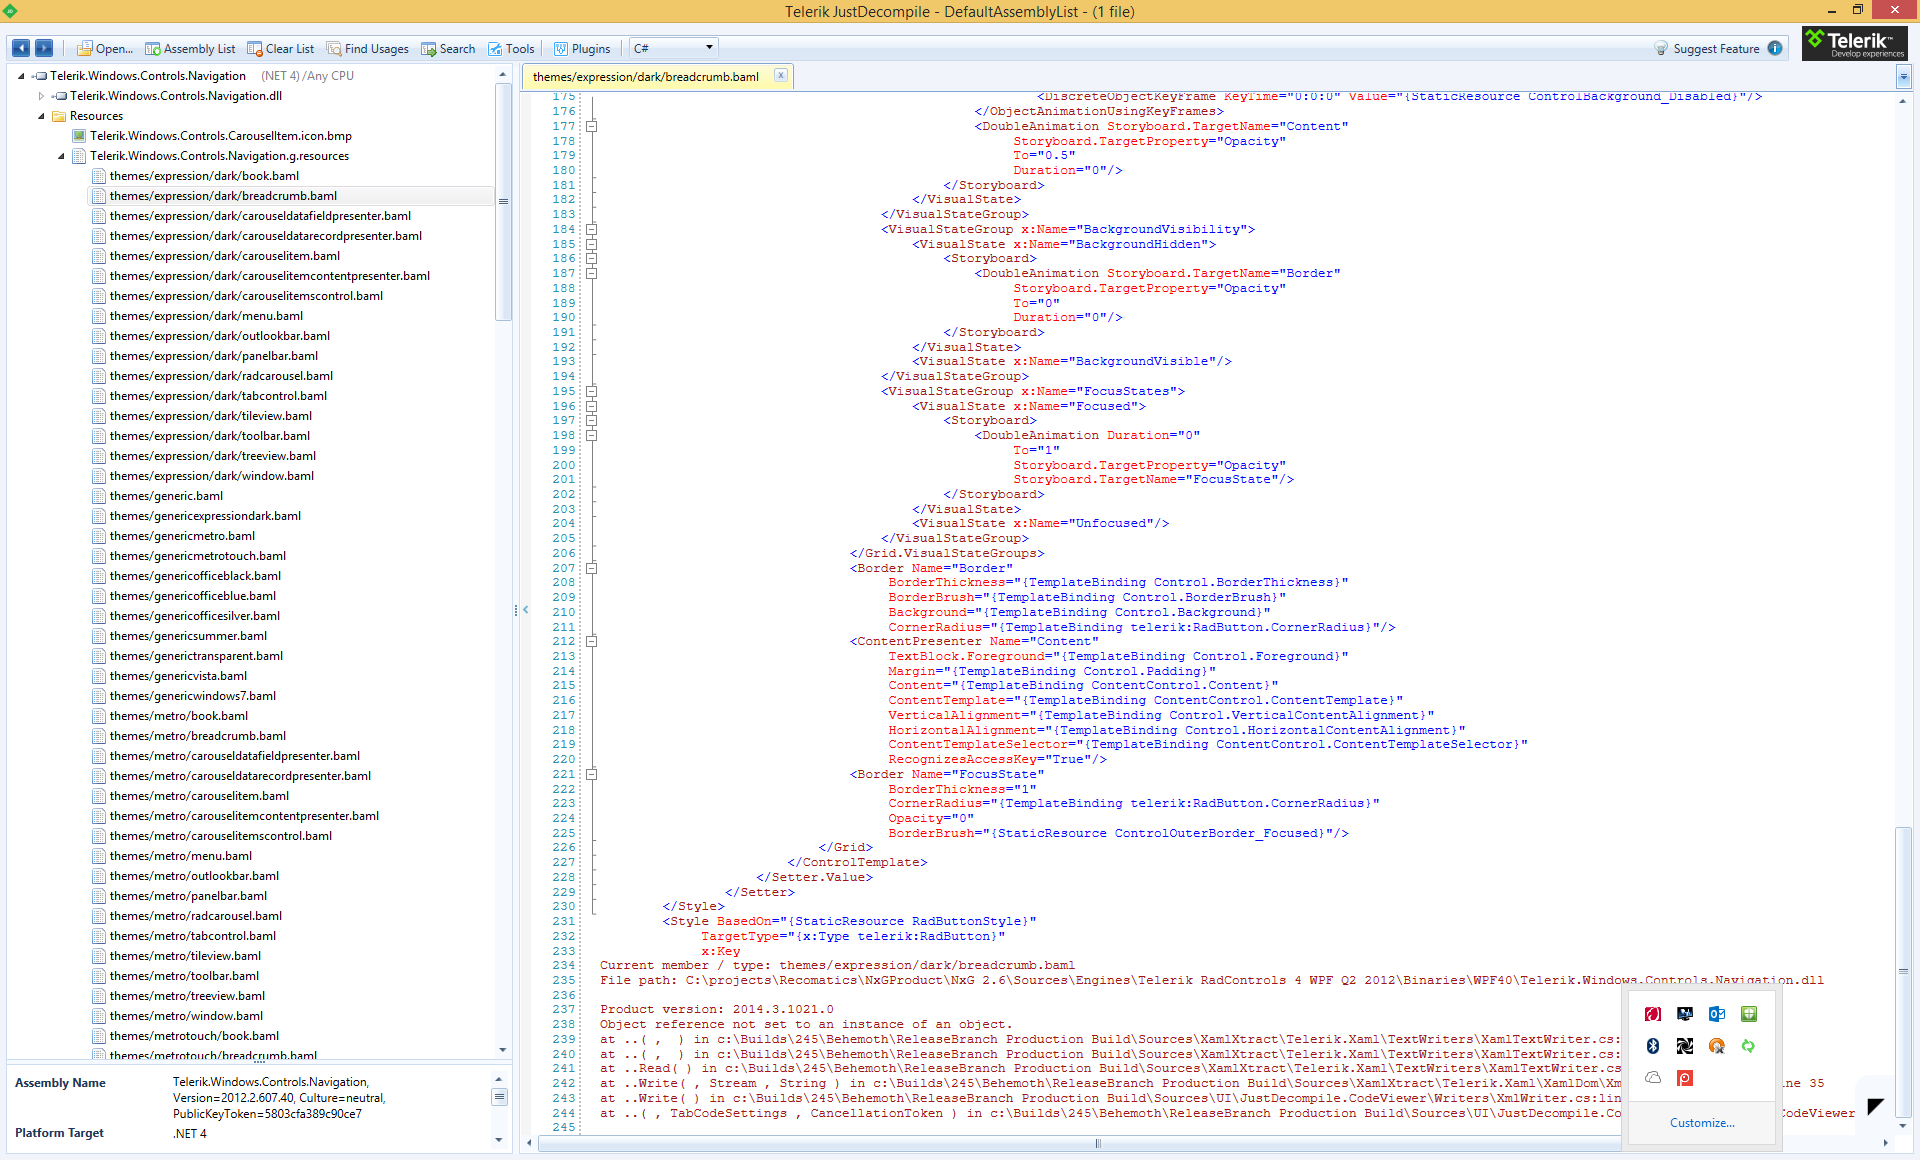Close the breadcrumb.baml tab

780,75
